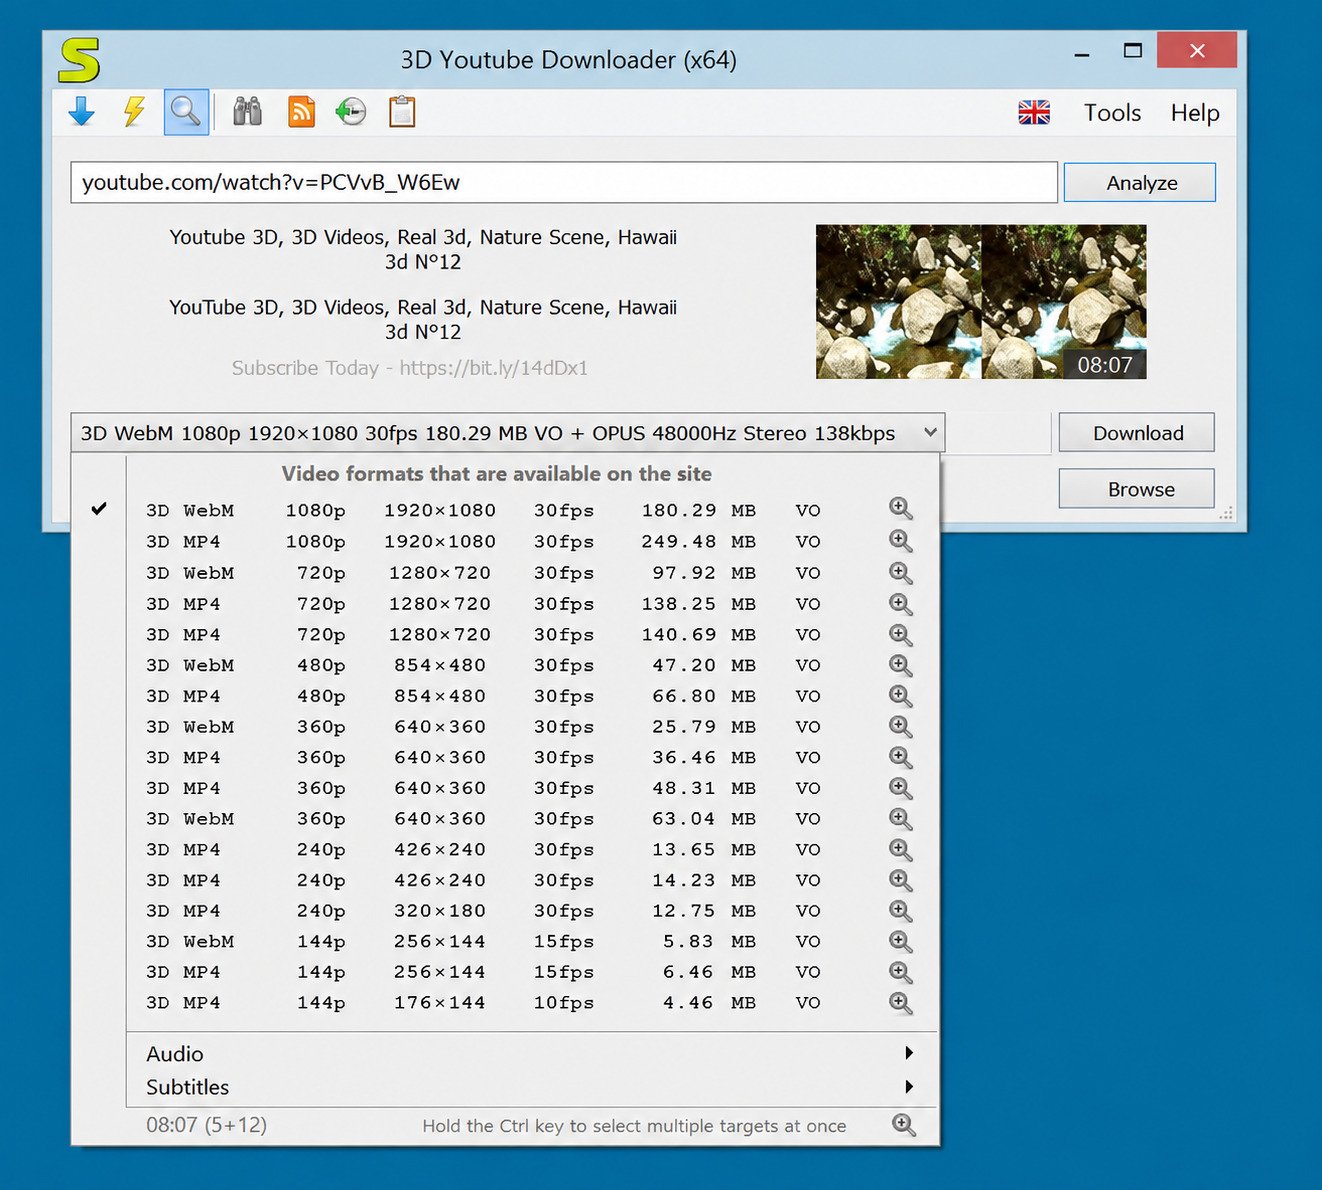The width and height of the screenshot is (1322, 1190).
Task: Click the clipboard paste icon
Action: pos(402,112)
